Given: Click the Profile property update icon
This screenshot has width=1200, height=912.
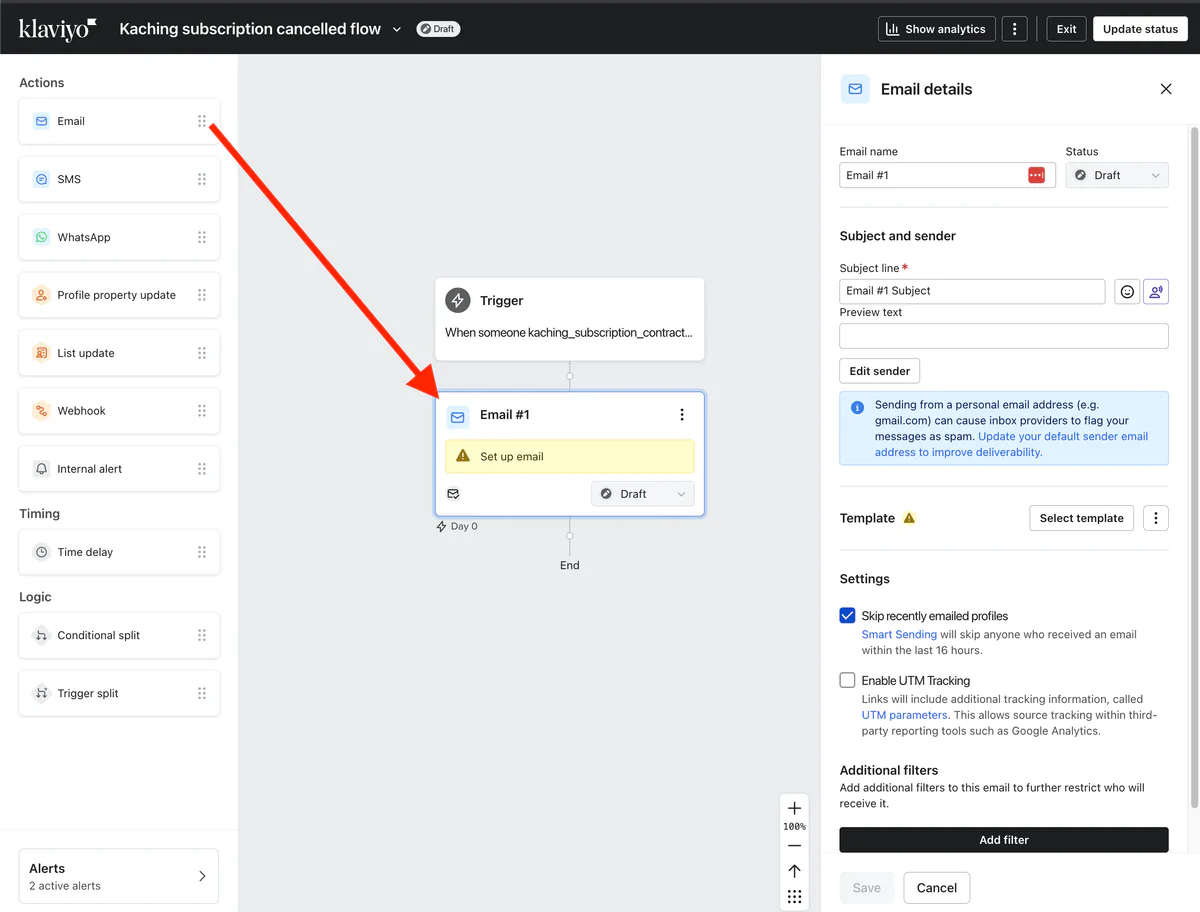Looking at the screenshot, I should click(x=41, y=295).
